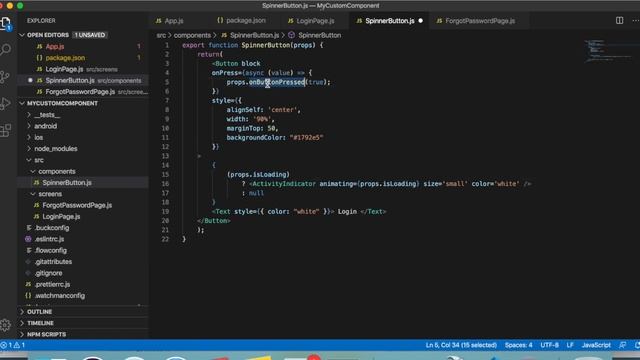640x360 pixels.
Task: Change end of line sequence LF
Action: click(570, 345)
